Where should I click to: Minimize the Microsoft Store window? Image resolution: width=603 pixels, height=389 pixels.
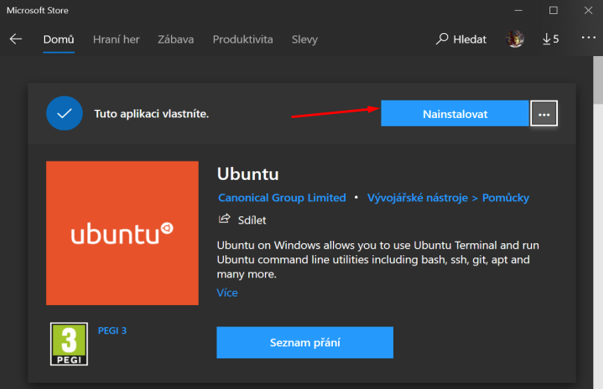pyautogui.click(x=518, y=10)
